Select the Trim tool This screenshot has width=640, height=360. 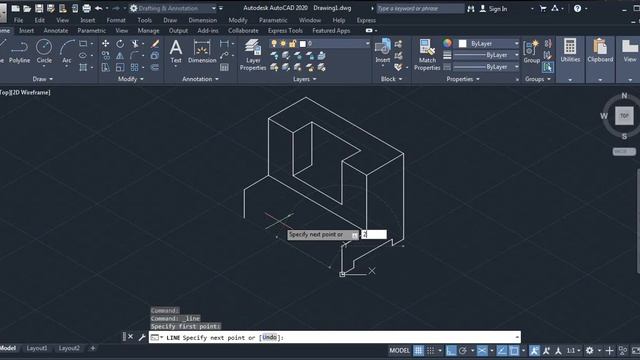pos(135,44)
